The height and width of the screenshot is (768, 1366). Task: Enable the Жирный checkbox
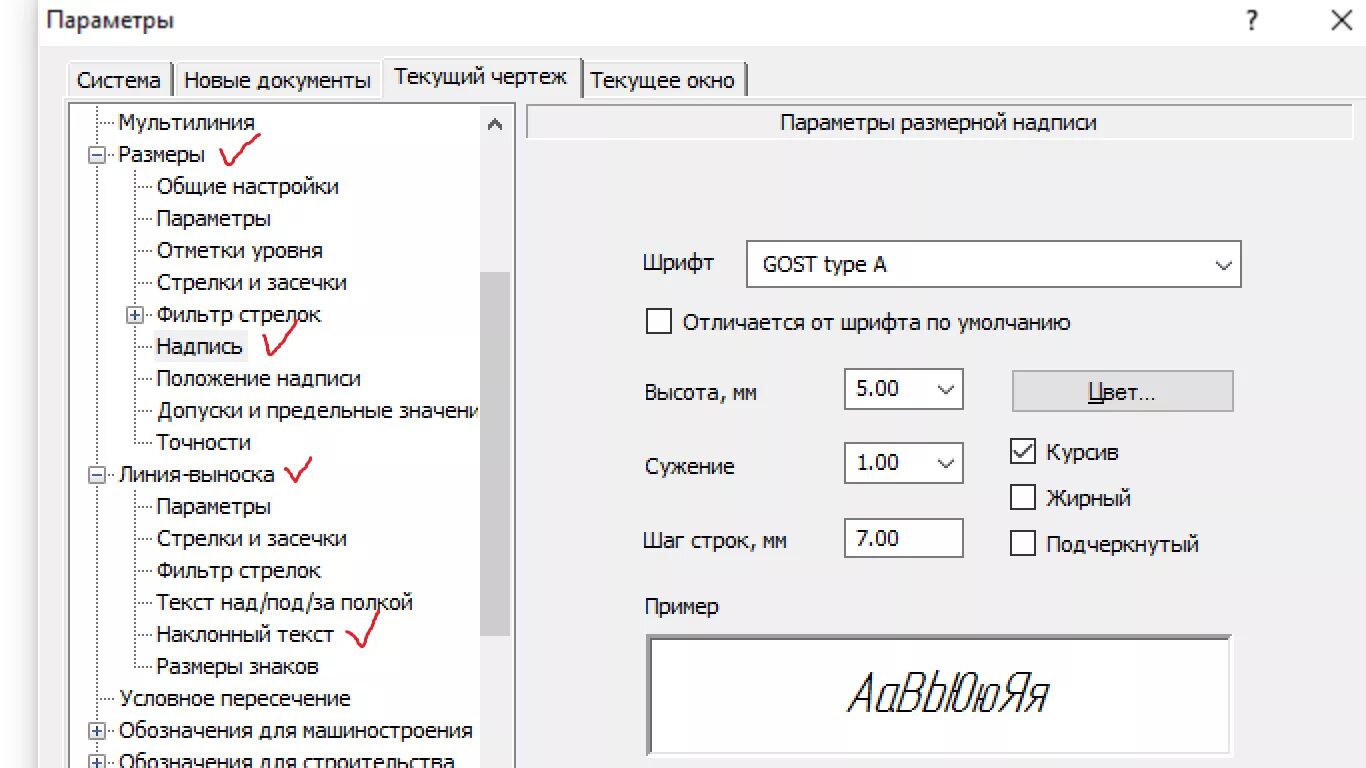tap(1022, 497)
